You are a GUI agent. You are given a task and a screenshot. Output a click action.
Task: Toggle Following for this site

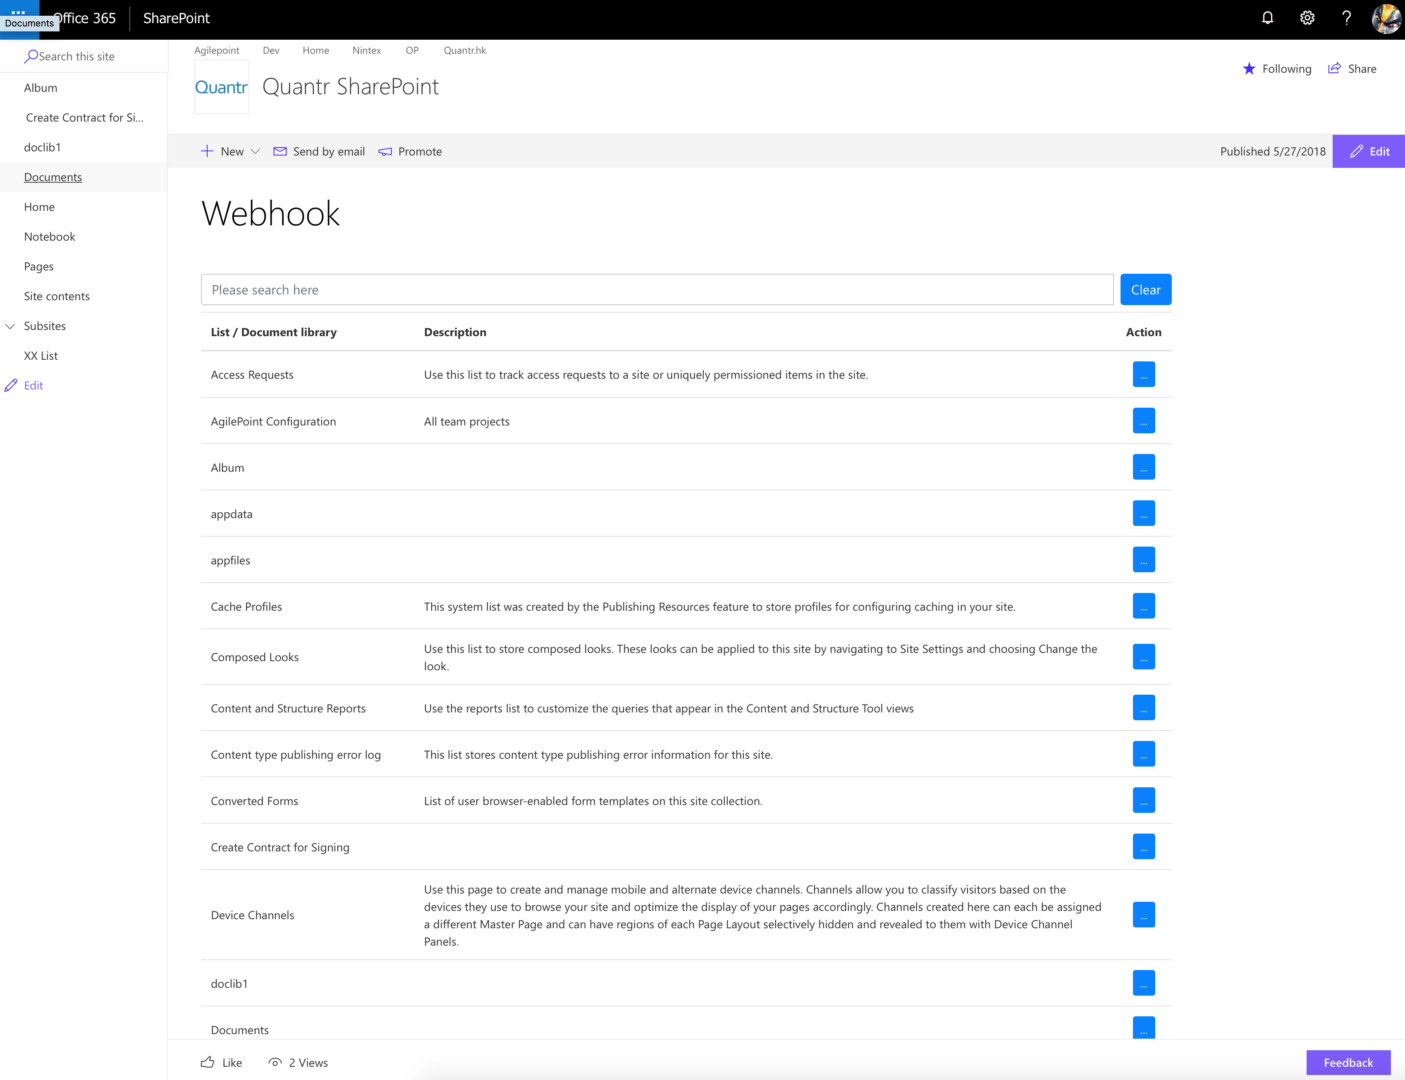[1249, 68]
